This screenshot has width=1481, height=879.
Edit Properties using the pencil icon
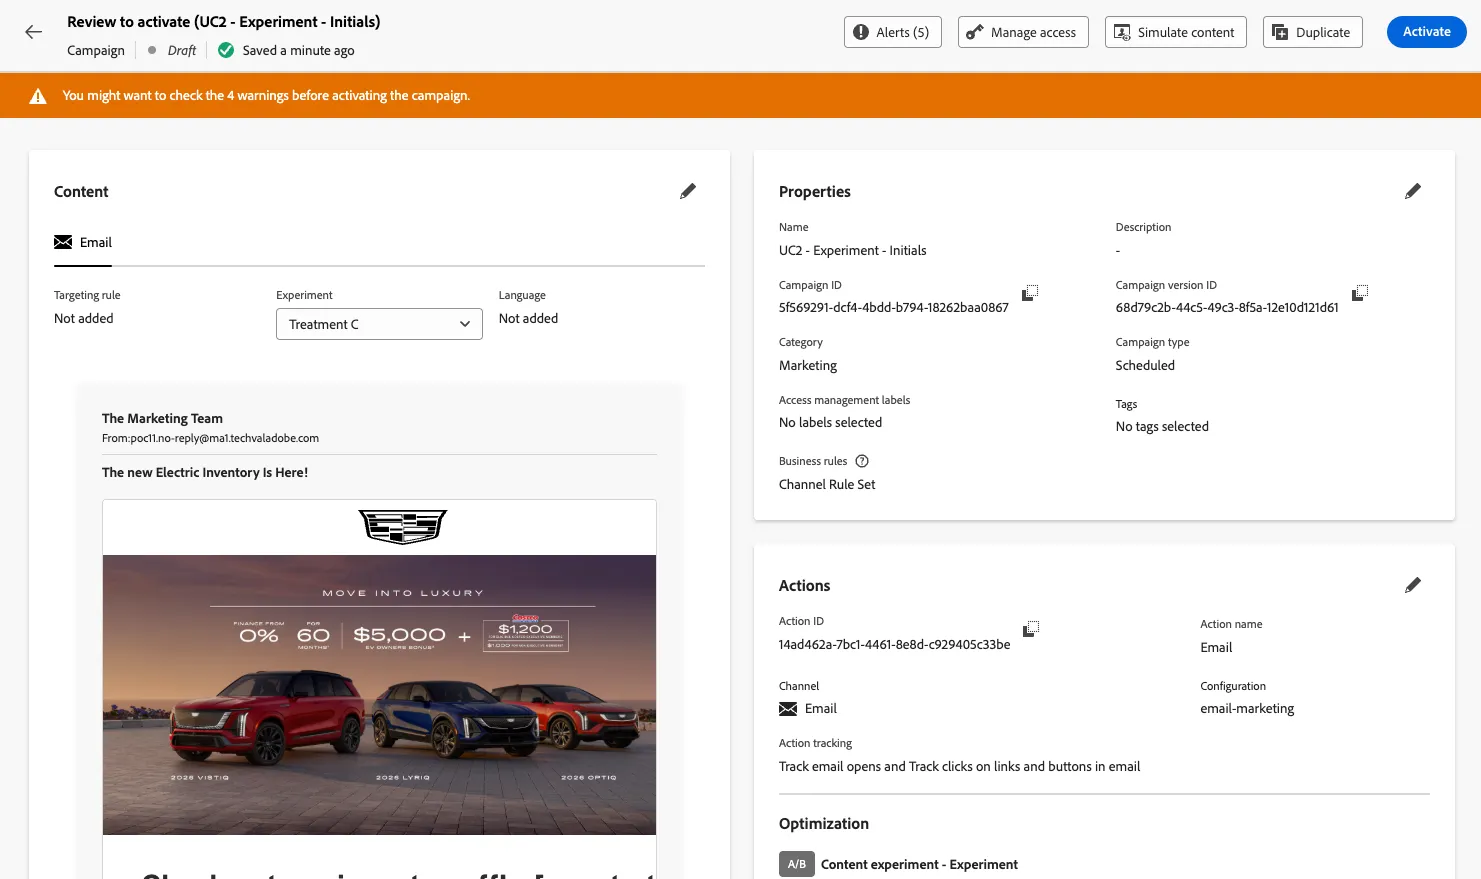1413,191
